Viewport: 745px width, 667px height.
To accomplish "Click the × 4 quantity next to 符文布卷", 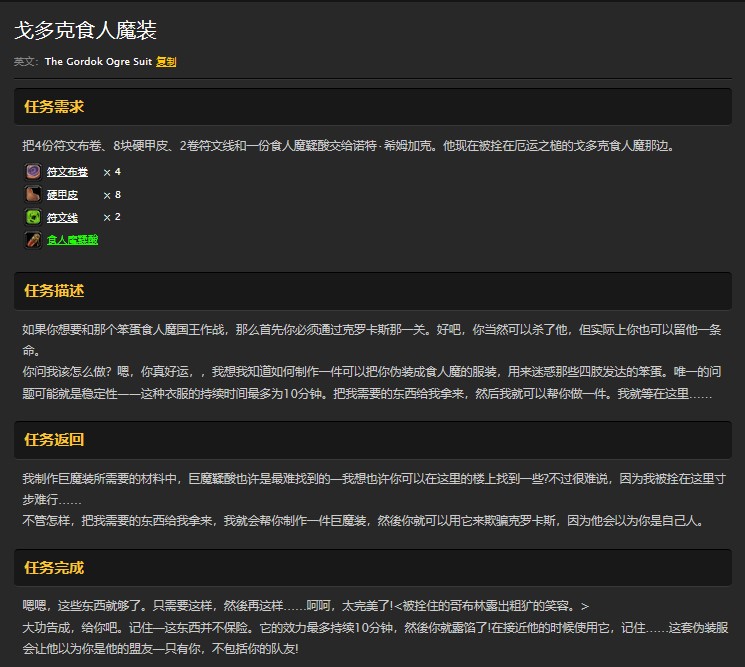I will (112, 172).
